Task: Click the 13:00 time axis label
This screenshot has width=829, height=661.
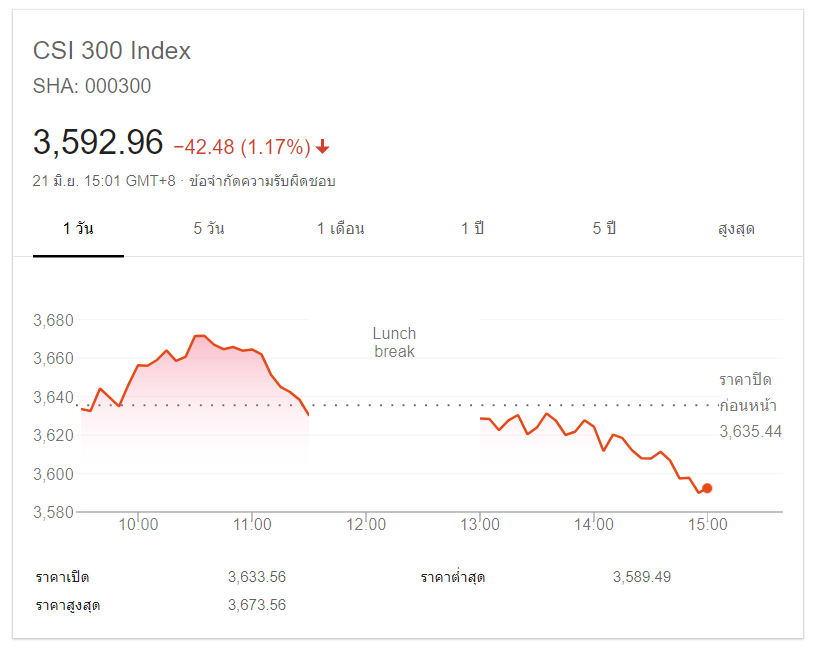Action: 481,525
